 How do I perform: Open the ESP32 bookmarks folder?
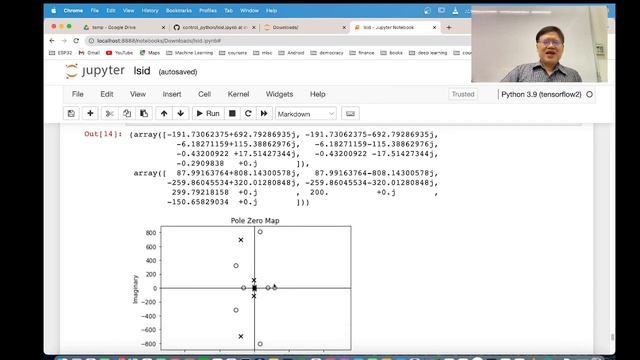pyautogui.click(x=60, y=53)
